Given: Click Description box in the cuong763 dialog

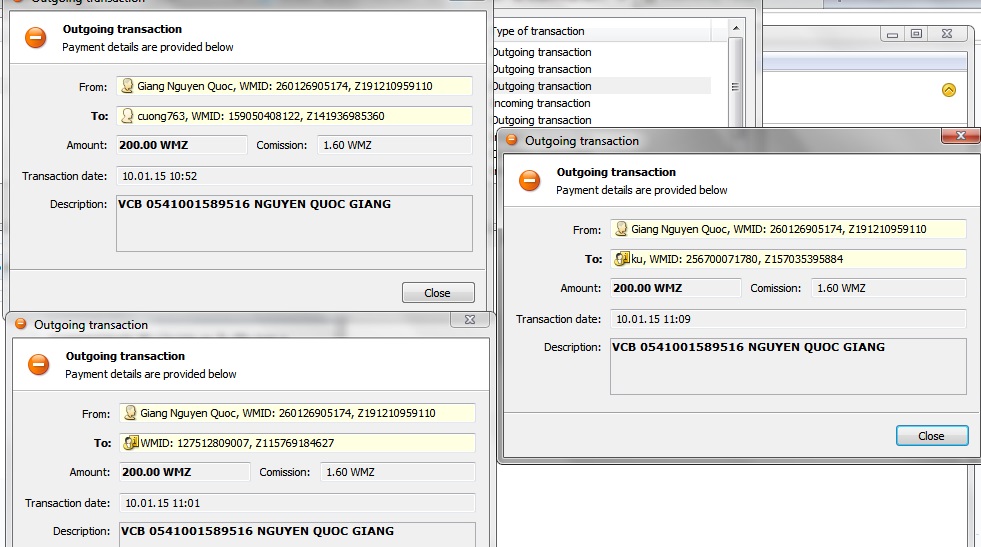Looking at the screenshot, I should coord(294,223).
